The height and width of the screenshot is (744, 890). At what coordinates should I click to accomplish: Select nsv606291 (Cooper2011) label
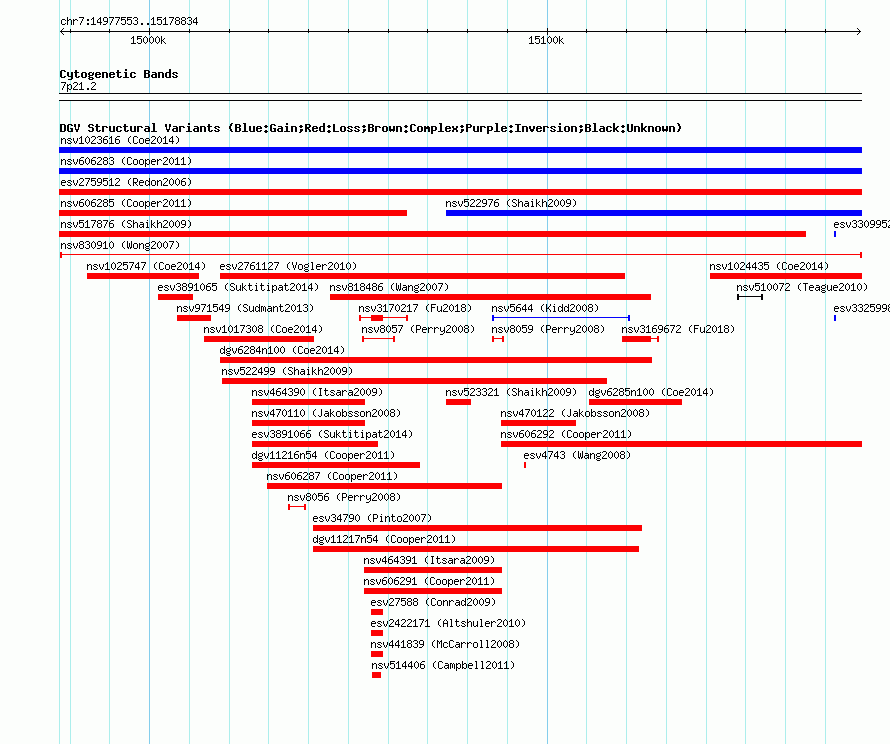[x=429, y=581]
